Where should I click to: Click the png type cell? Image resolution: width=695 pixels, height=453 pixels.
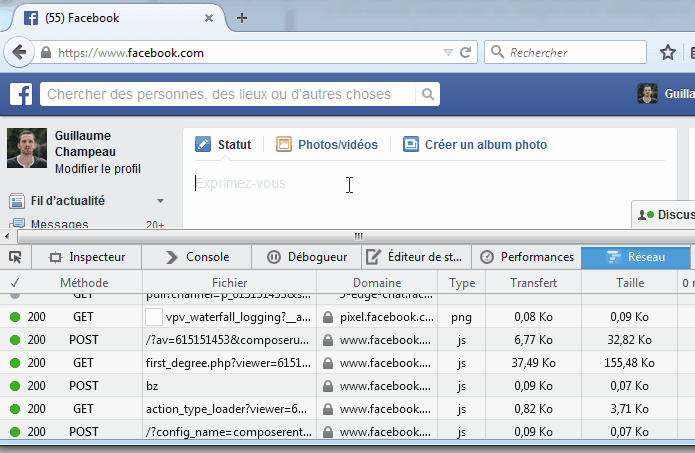click(x=461, y=317)
